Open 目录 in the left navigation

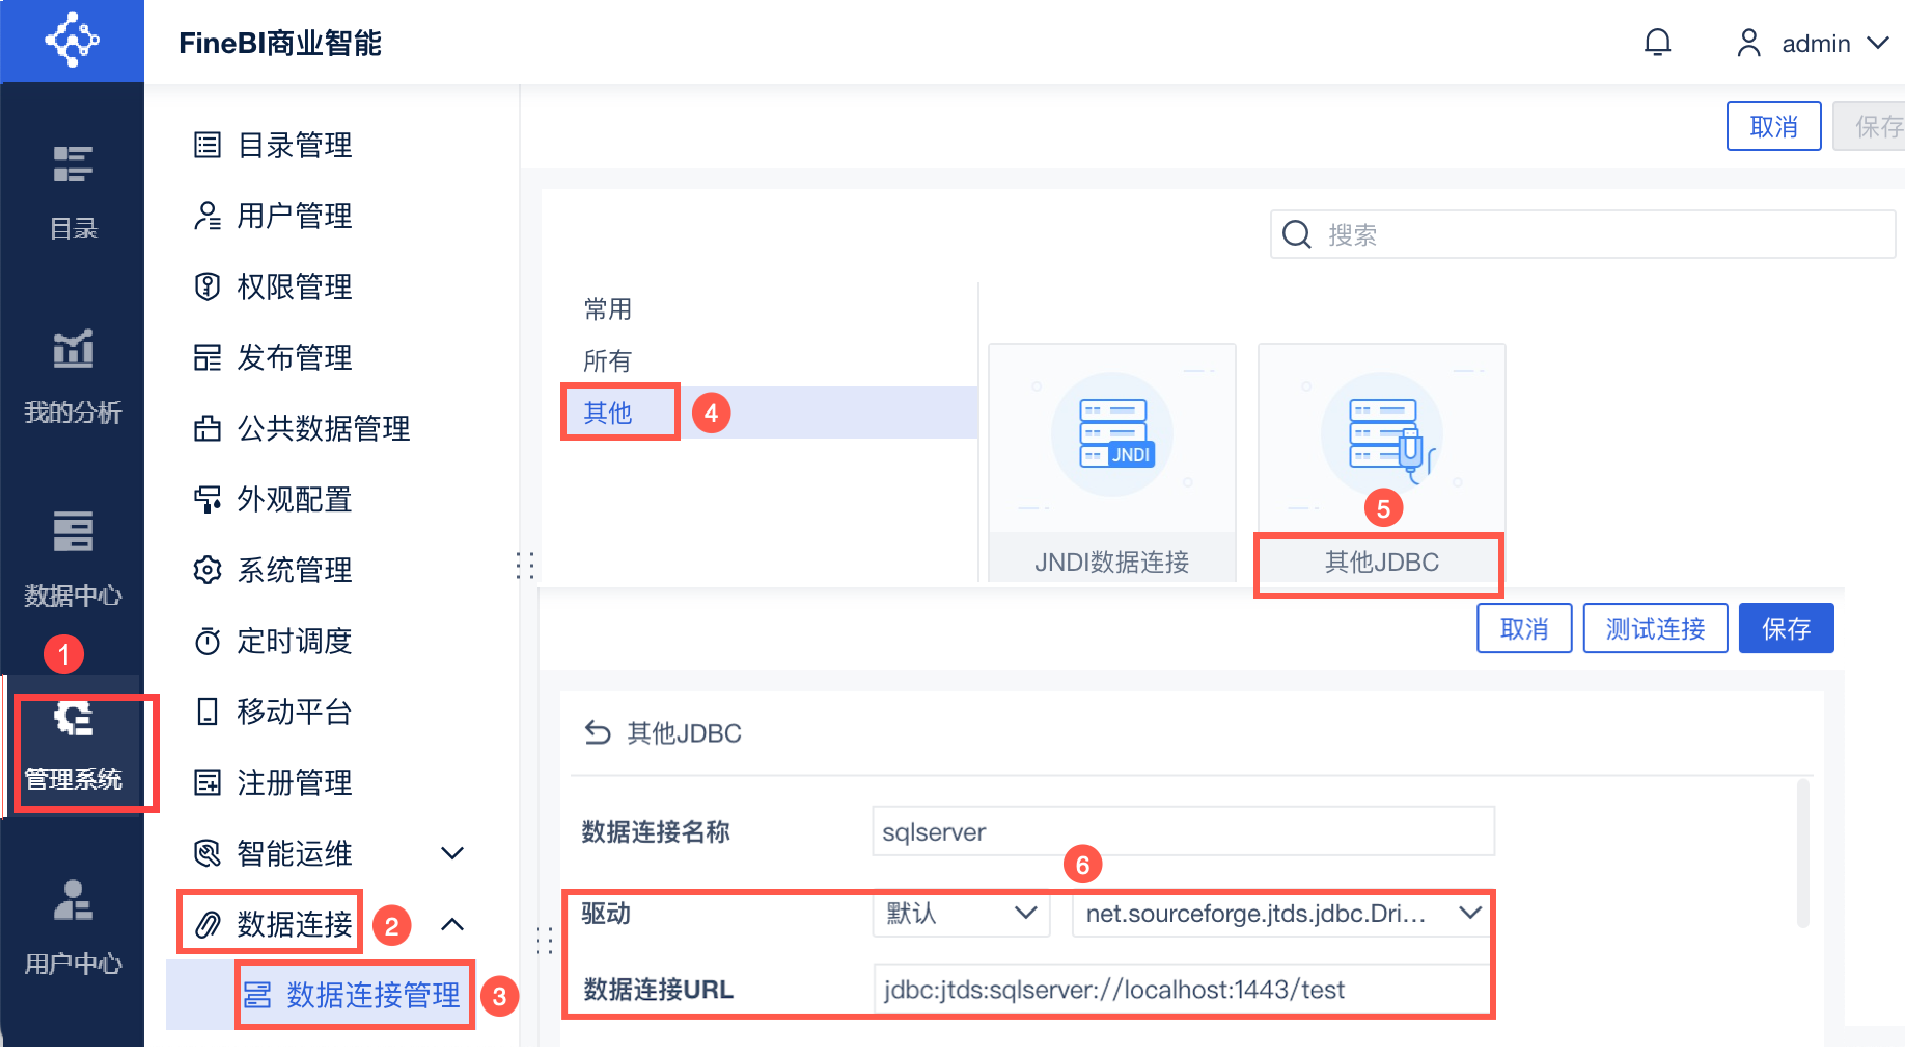coord(73,192)
